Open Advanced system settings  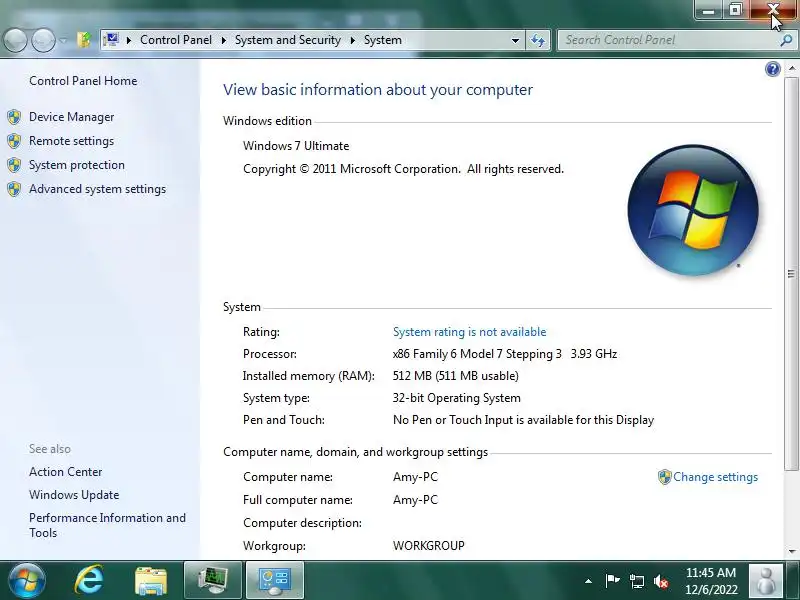pos(97,189)
